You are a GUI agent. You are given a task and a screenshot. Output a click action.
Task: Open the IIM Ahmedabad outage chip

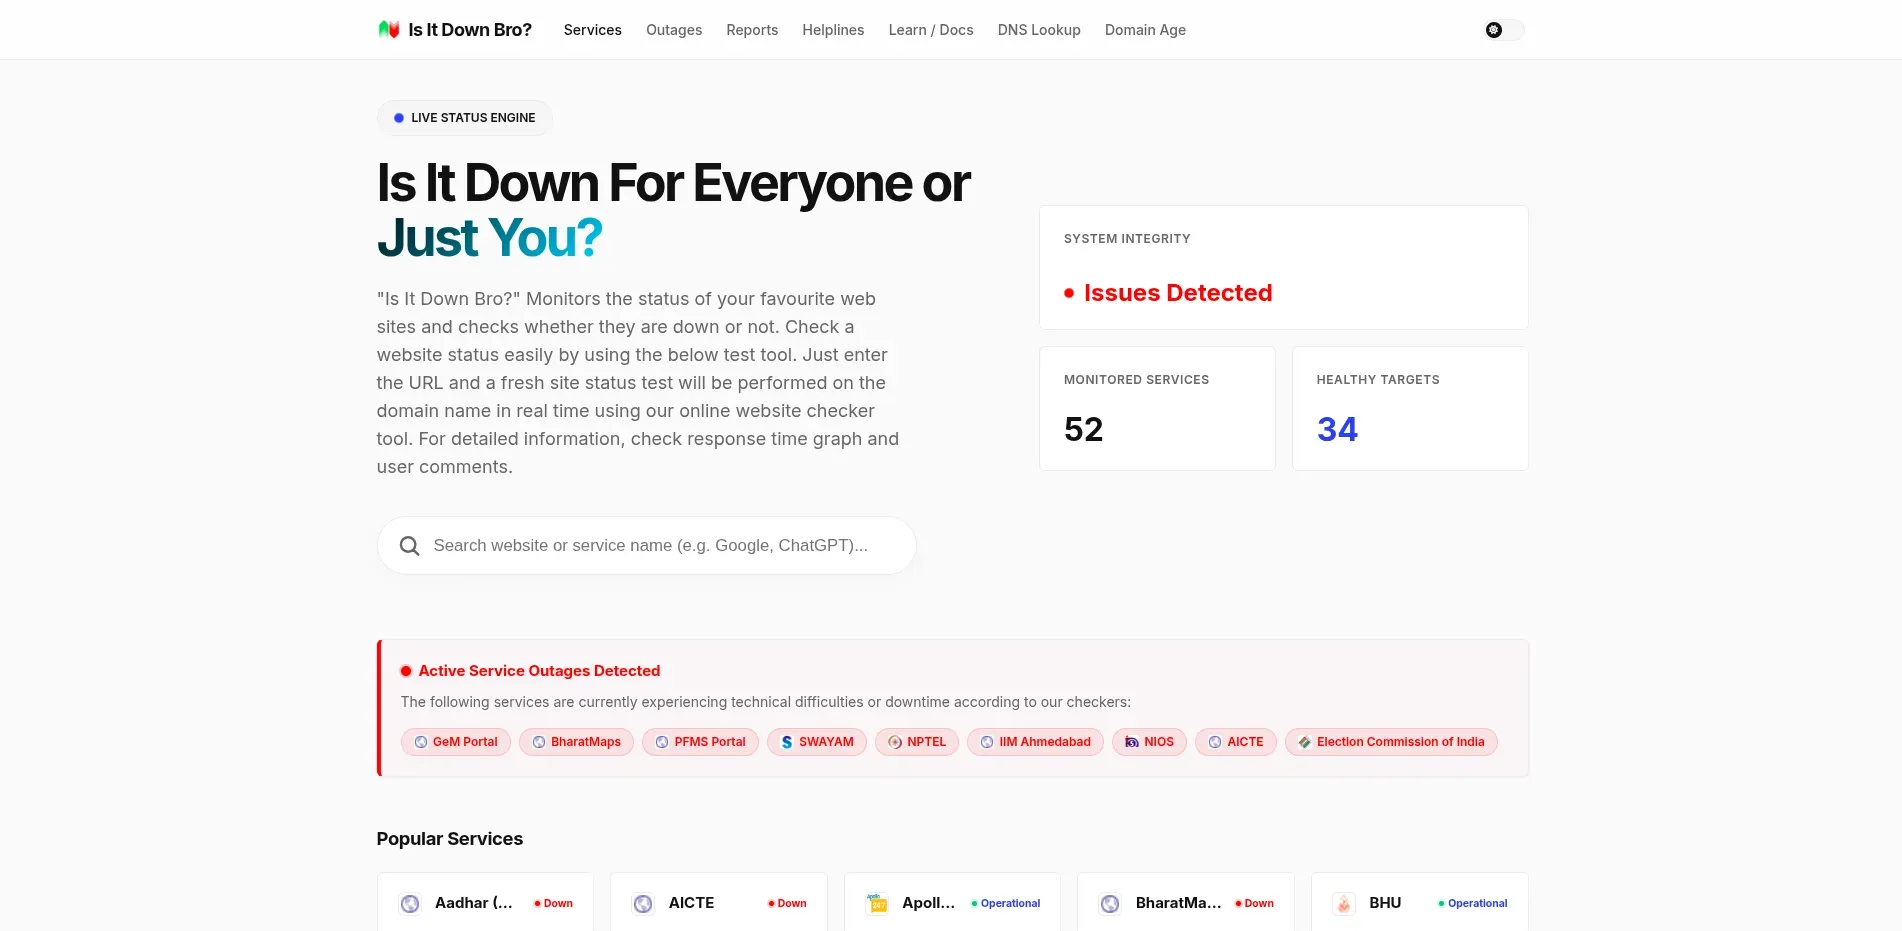(x=1035, y=742)
